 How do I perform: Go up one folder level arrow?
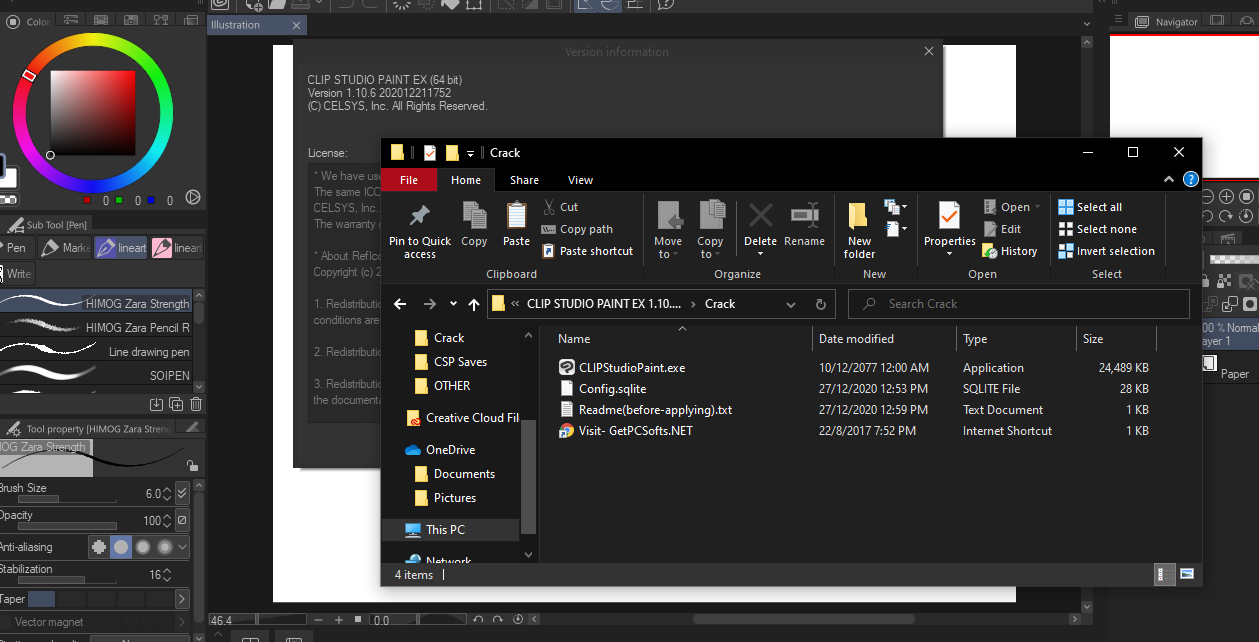coord(474,304)
